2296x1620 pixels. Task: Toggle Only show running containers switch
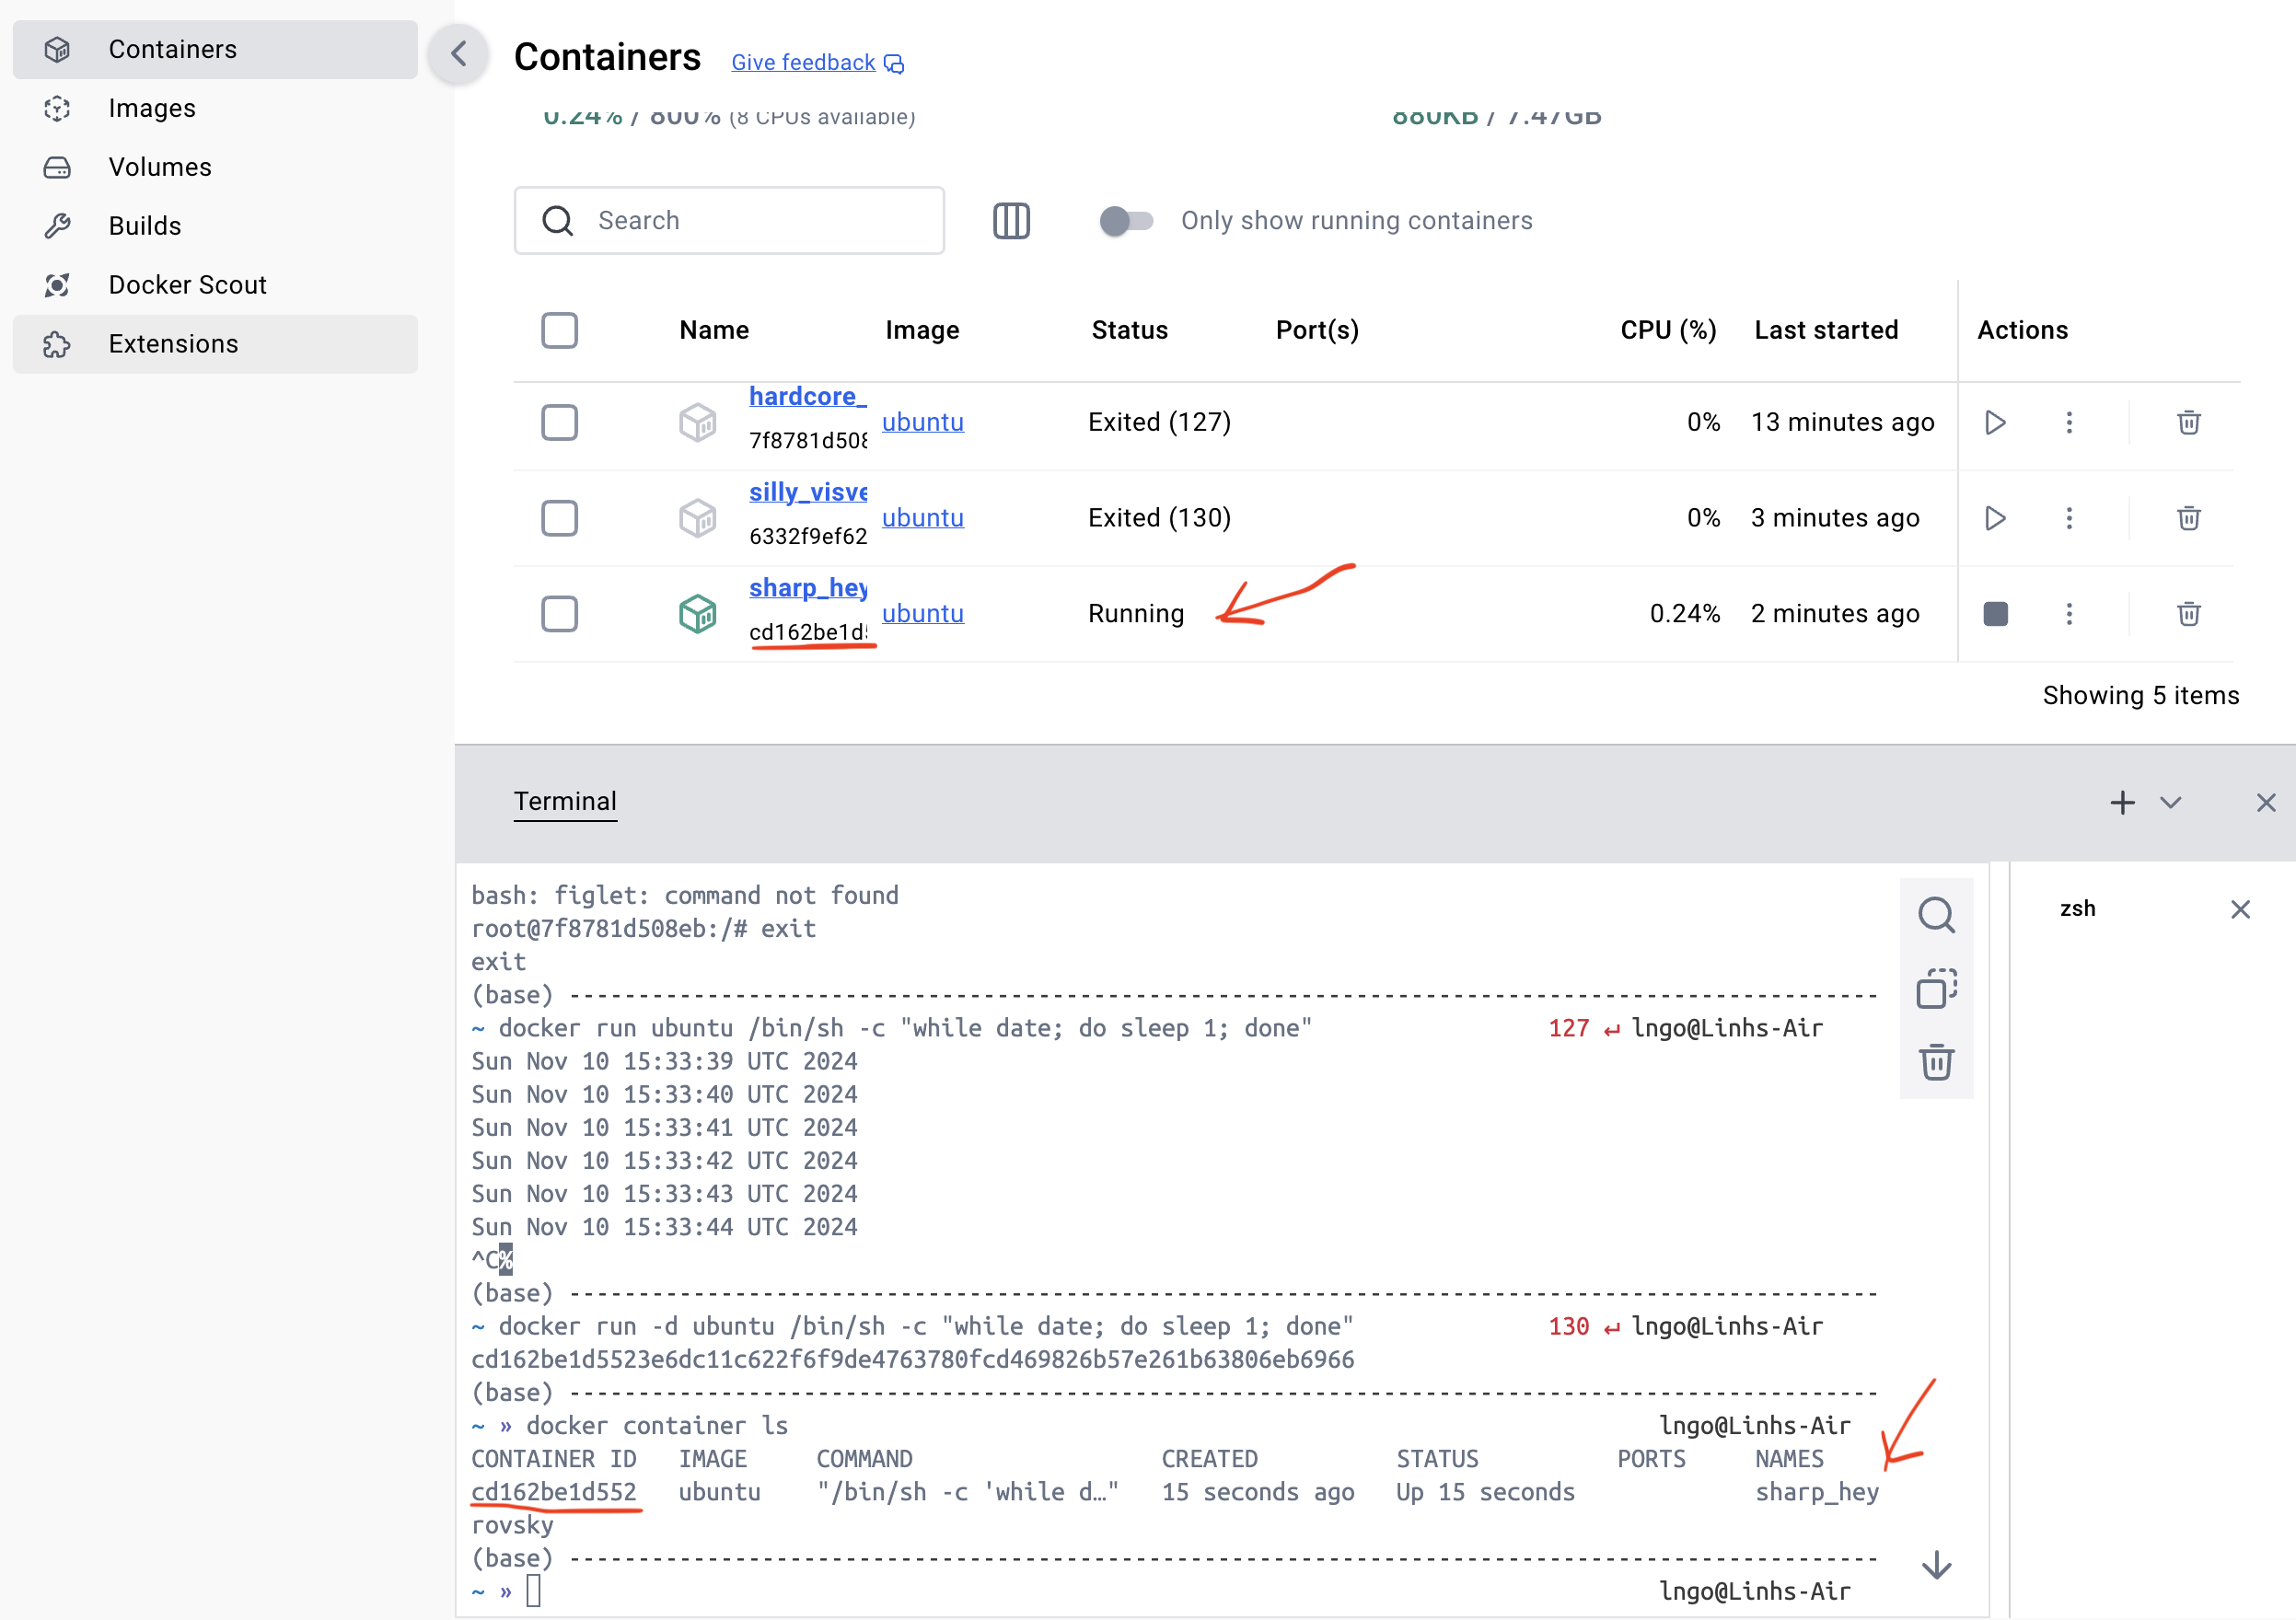click(x=1126, y=220)
